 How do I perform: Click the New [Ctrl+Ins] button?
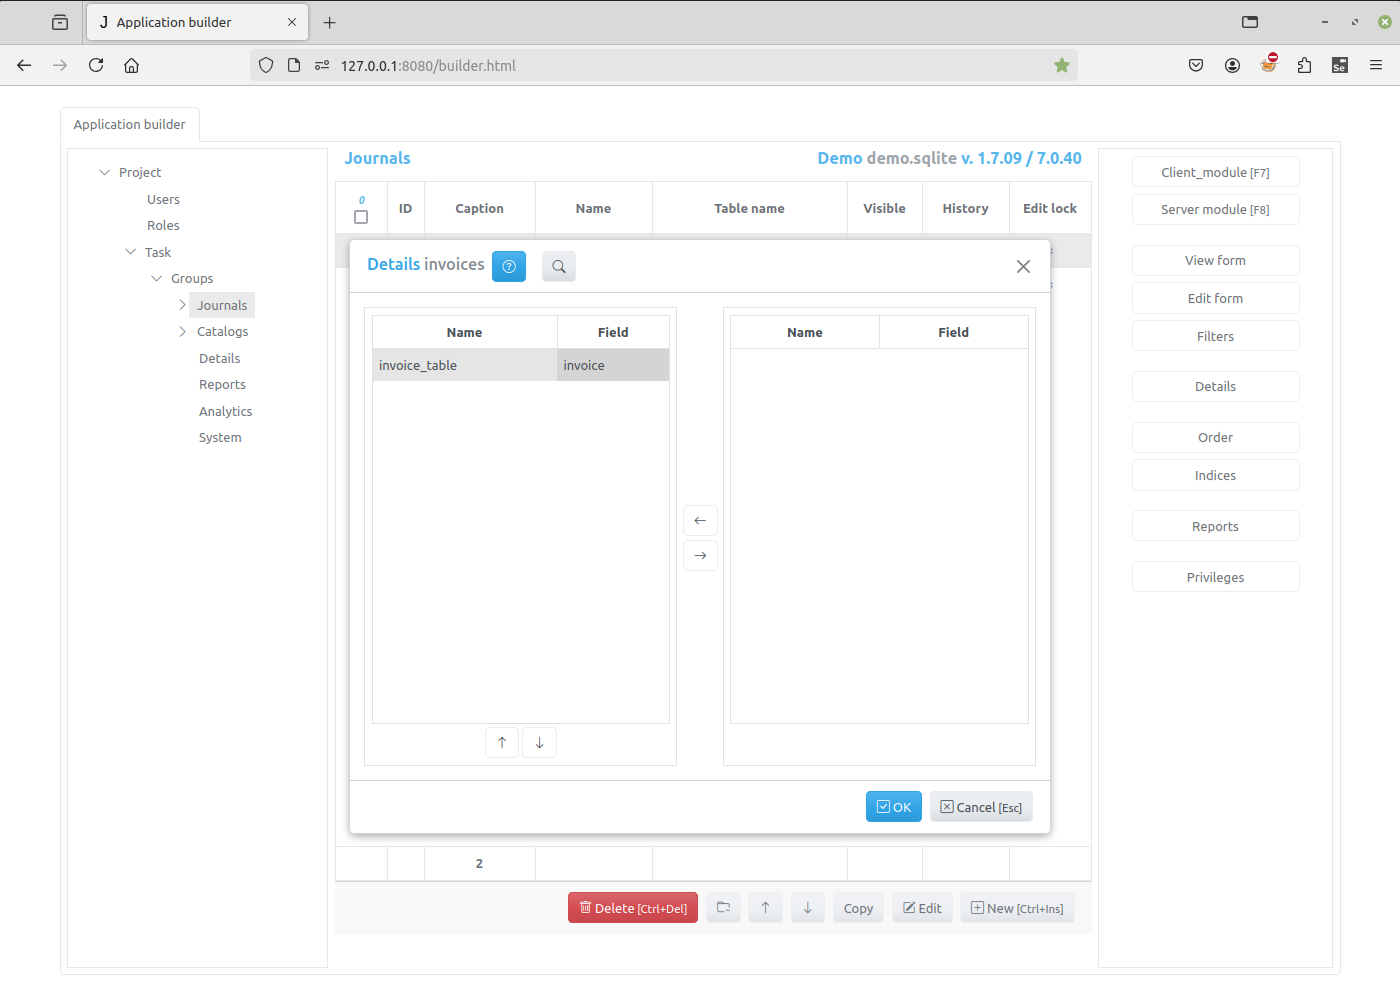1017,907
